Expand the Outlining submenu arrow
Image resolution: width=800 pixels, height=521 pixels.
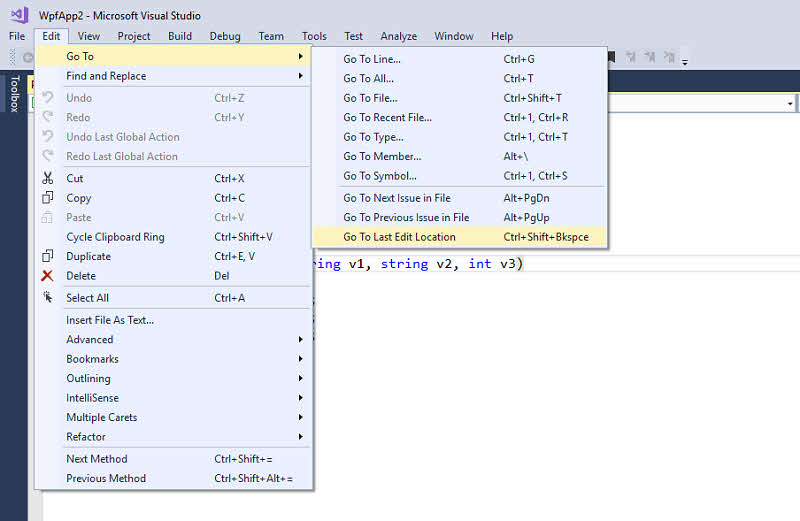[301, 378]
